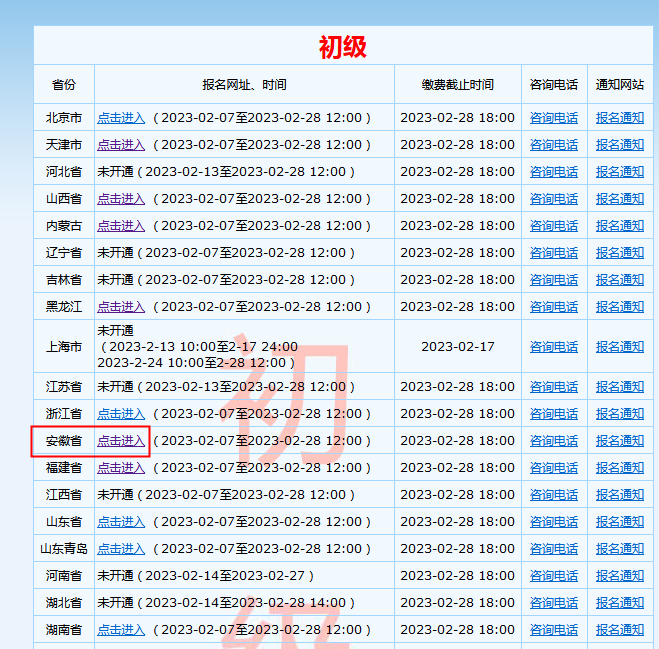Open the highlighted 安徽省 点击进入 link
Image resolution: width=659 pixels, height=649 pixels.
121,441
